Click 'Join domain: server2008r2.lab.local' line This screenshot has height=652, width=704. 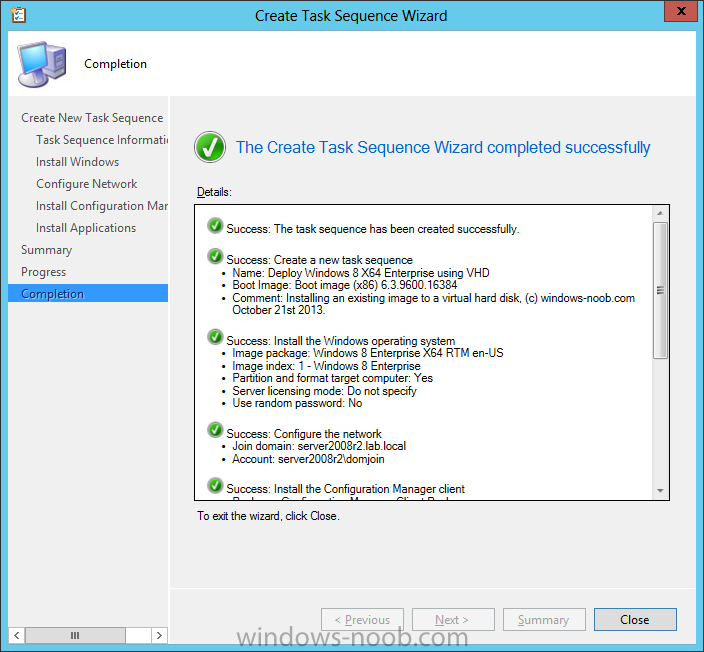pyautogui.click(x=319, y=446)
